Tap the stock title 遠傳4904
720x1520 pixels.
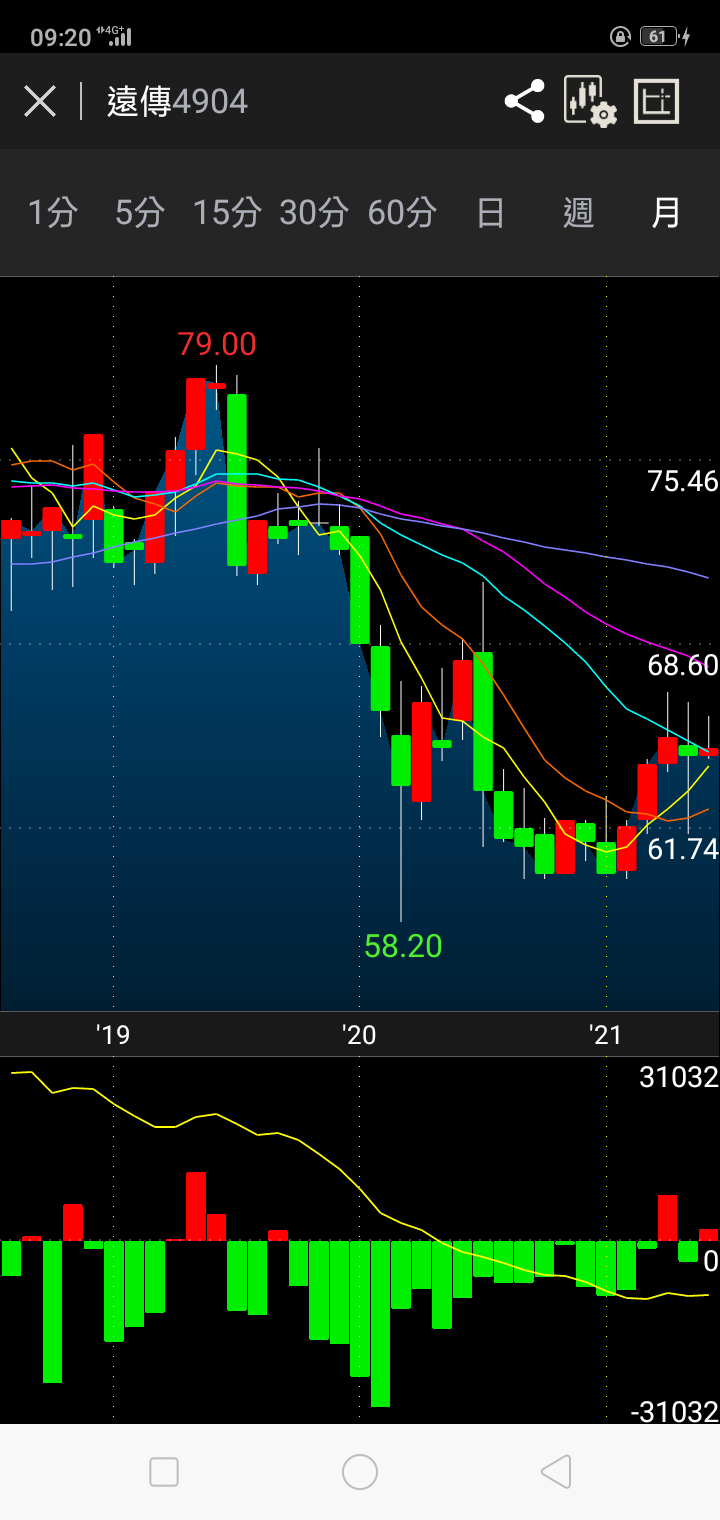pyautogui.click(x=177, y=101)
